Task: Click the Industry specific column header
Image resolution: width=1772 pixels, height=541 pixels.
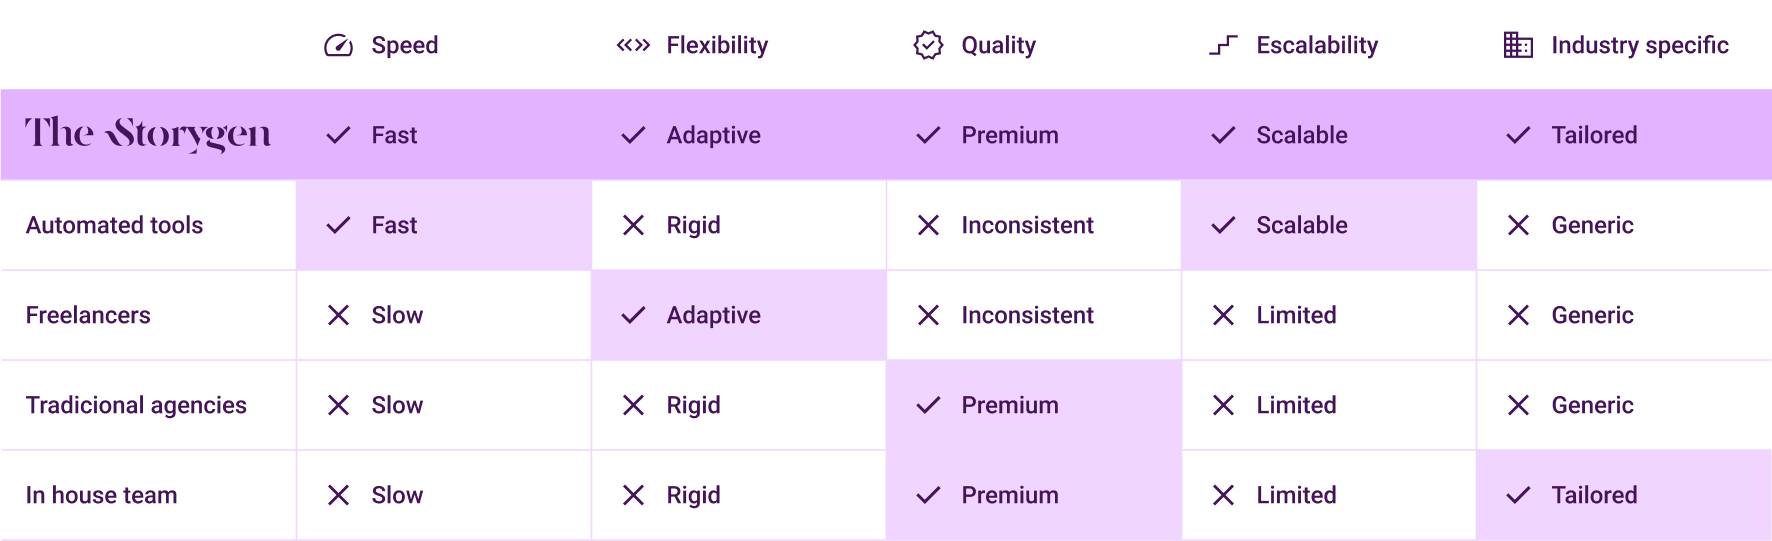Action: click(1639, 45)
